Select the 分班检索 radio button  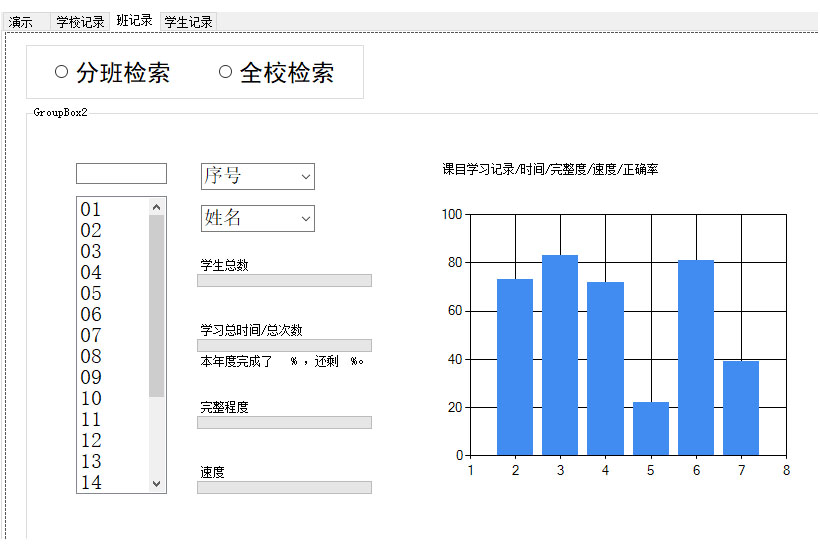[62, 72]
